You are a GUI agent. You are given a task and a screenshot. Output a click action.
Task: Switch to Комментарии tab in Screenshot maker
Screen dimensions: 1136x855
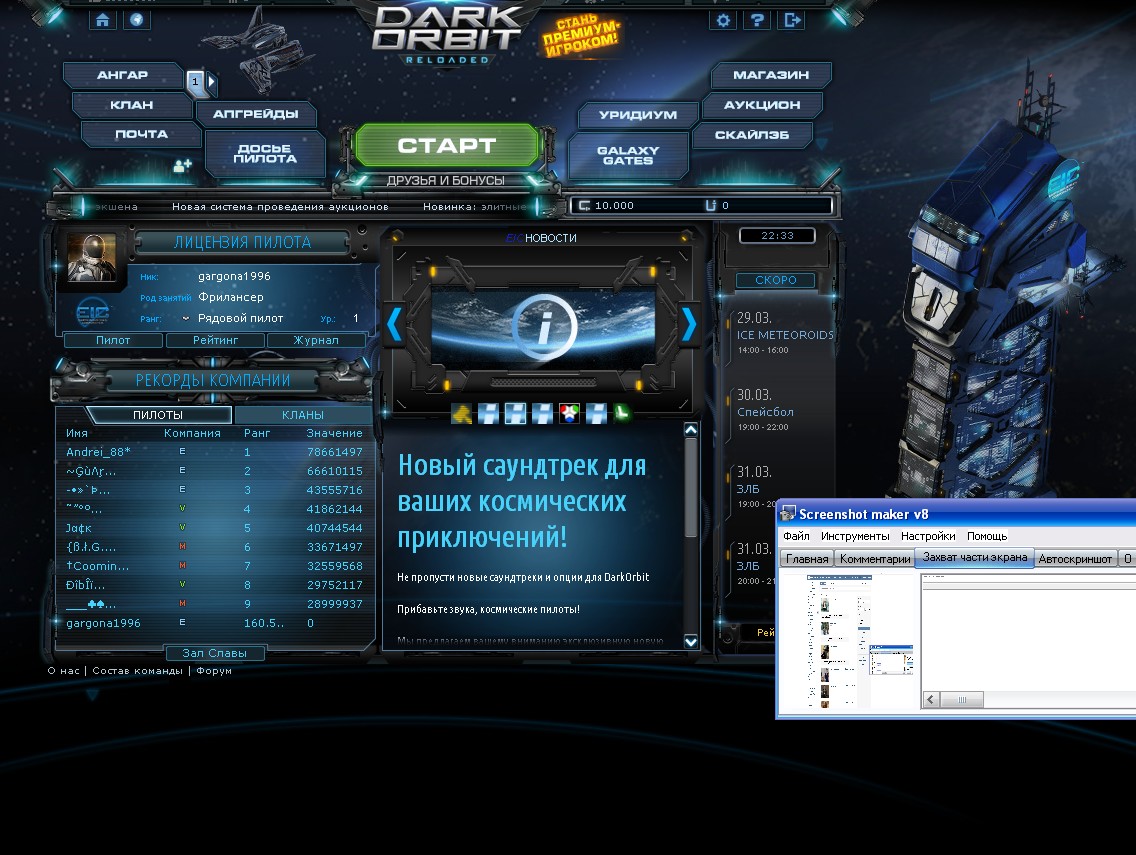(x=875, y=559)
